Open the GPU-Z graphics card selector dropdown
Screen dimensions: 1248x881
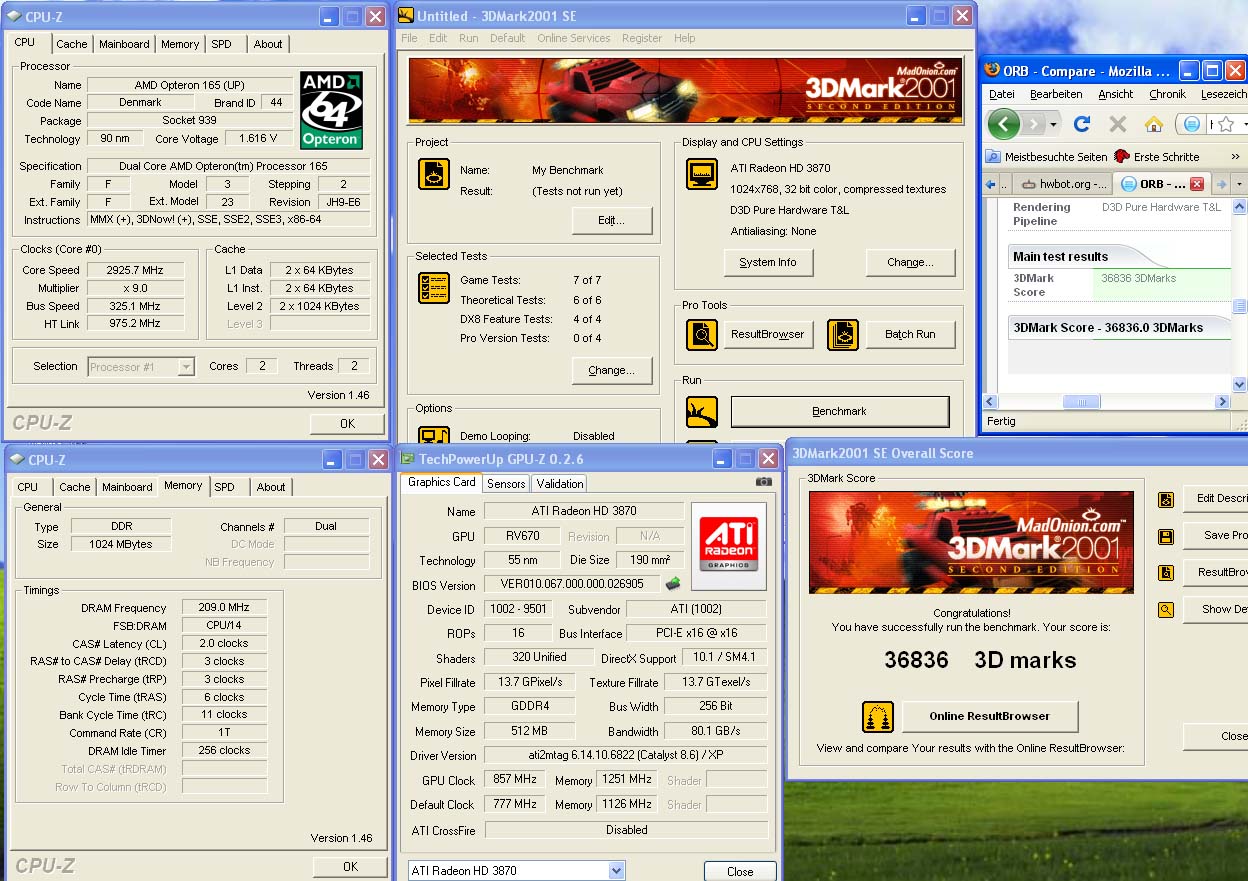point(616,871)
